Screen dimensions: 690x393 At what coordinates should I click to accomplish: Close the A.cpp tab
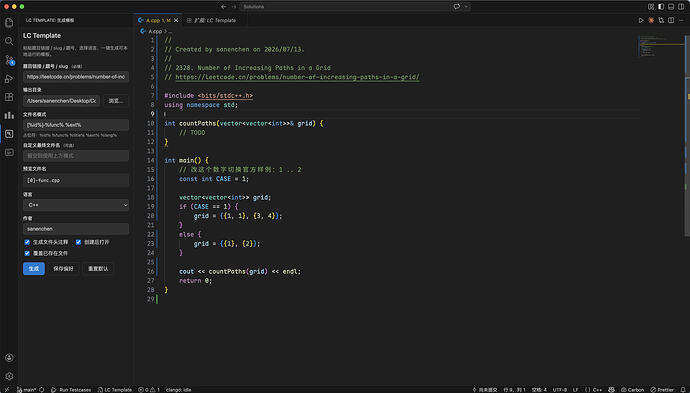(x=176, y=20)
